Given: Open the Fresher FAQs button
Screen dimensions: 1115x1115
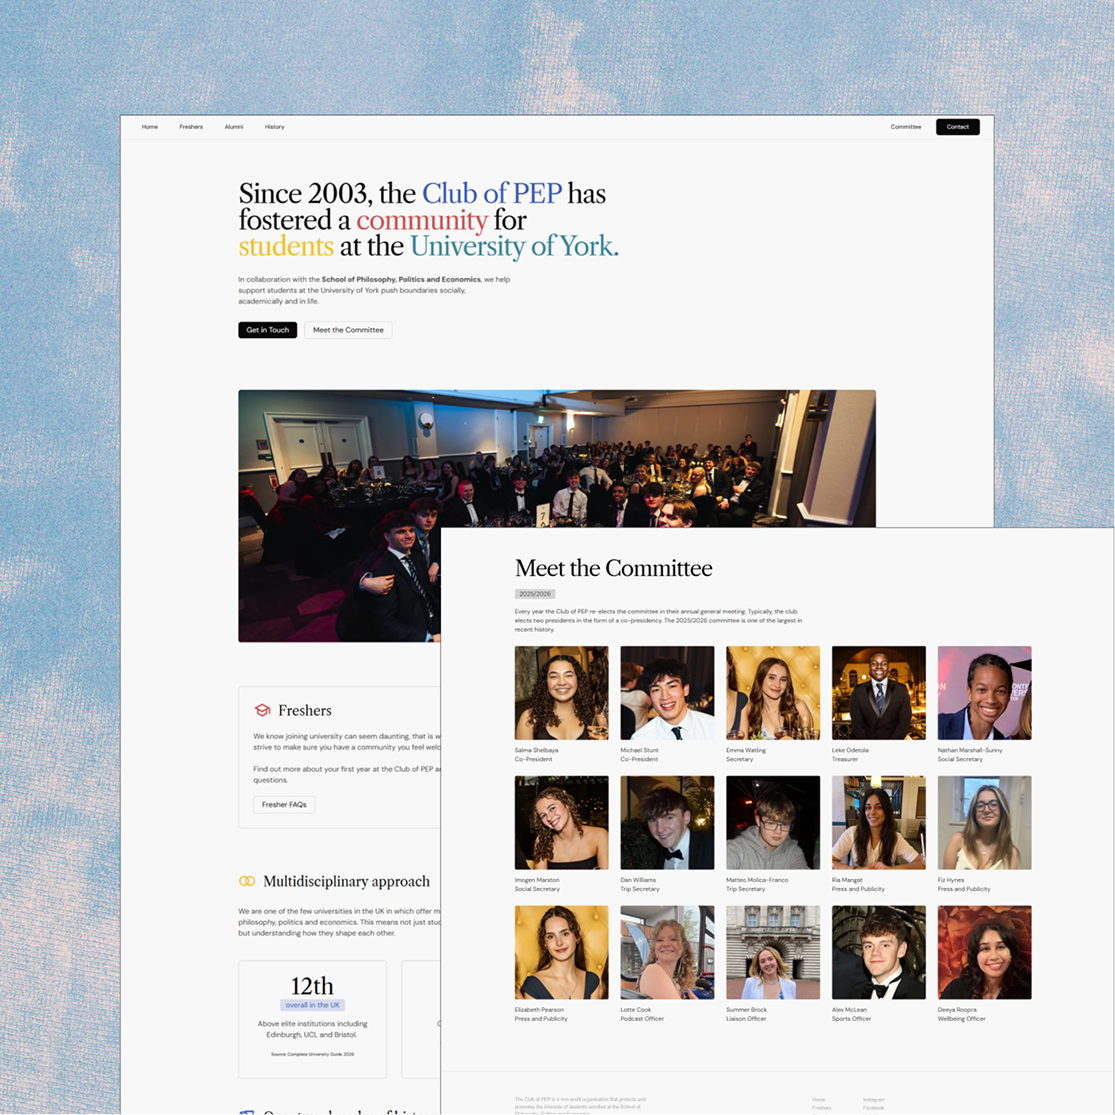Looking at the screenshot, I should [284, 804].
